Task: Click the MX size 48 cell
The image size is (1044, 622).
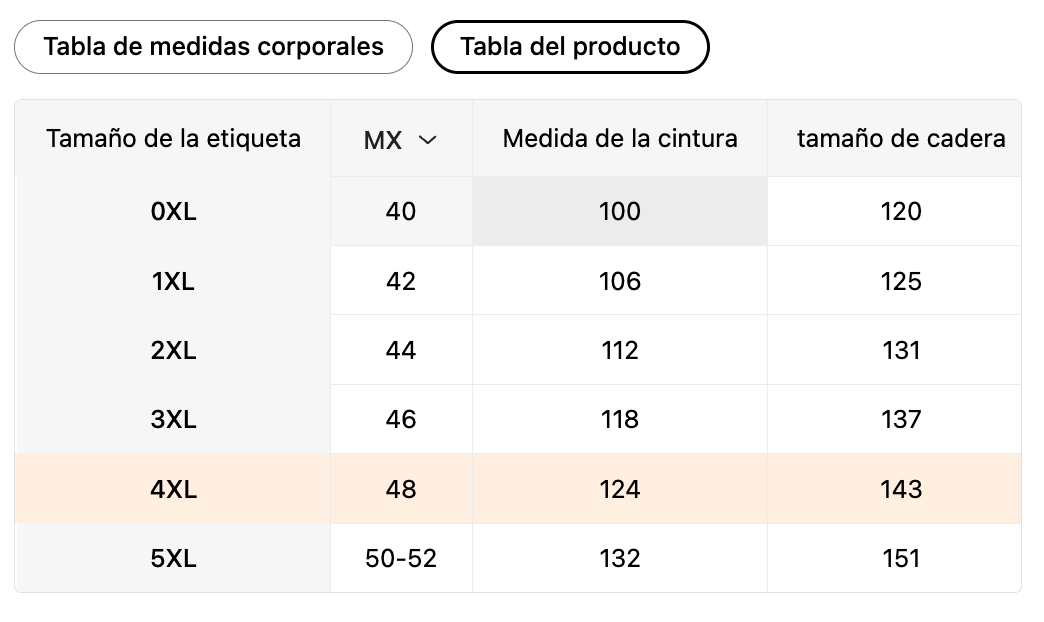Action: tap(401, 489)
